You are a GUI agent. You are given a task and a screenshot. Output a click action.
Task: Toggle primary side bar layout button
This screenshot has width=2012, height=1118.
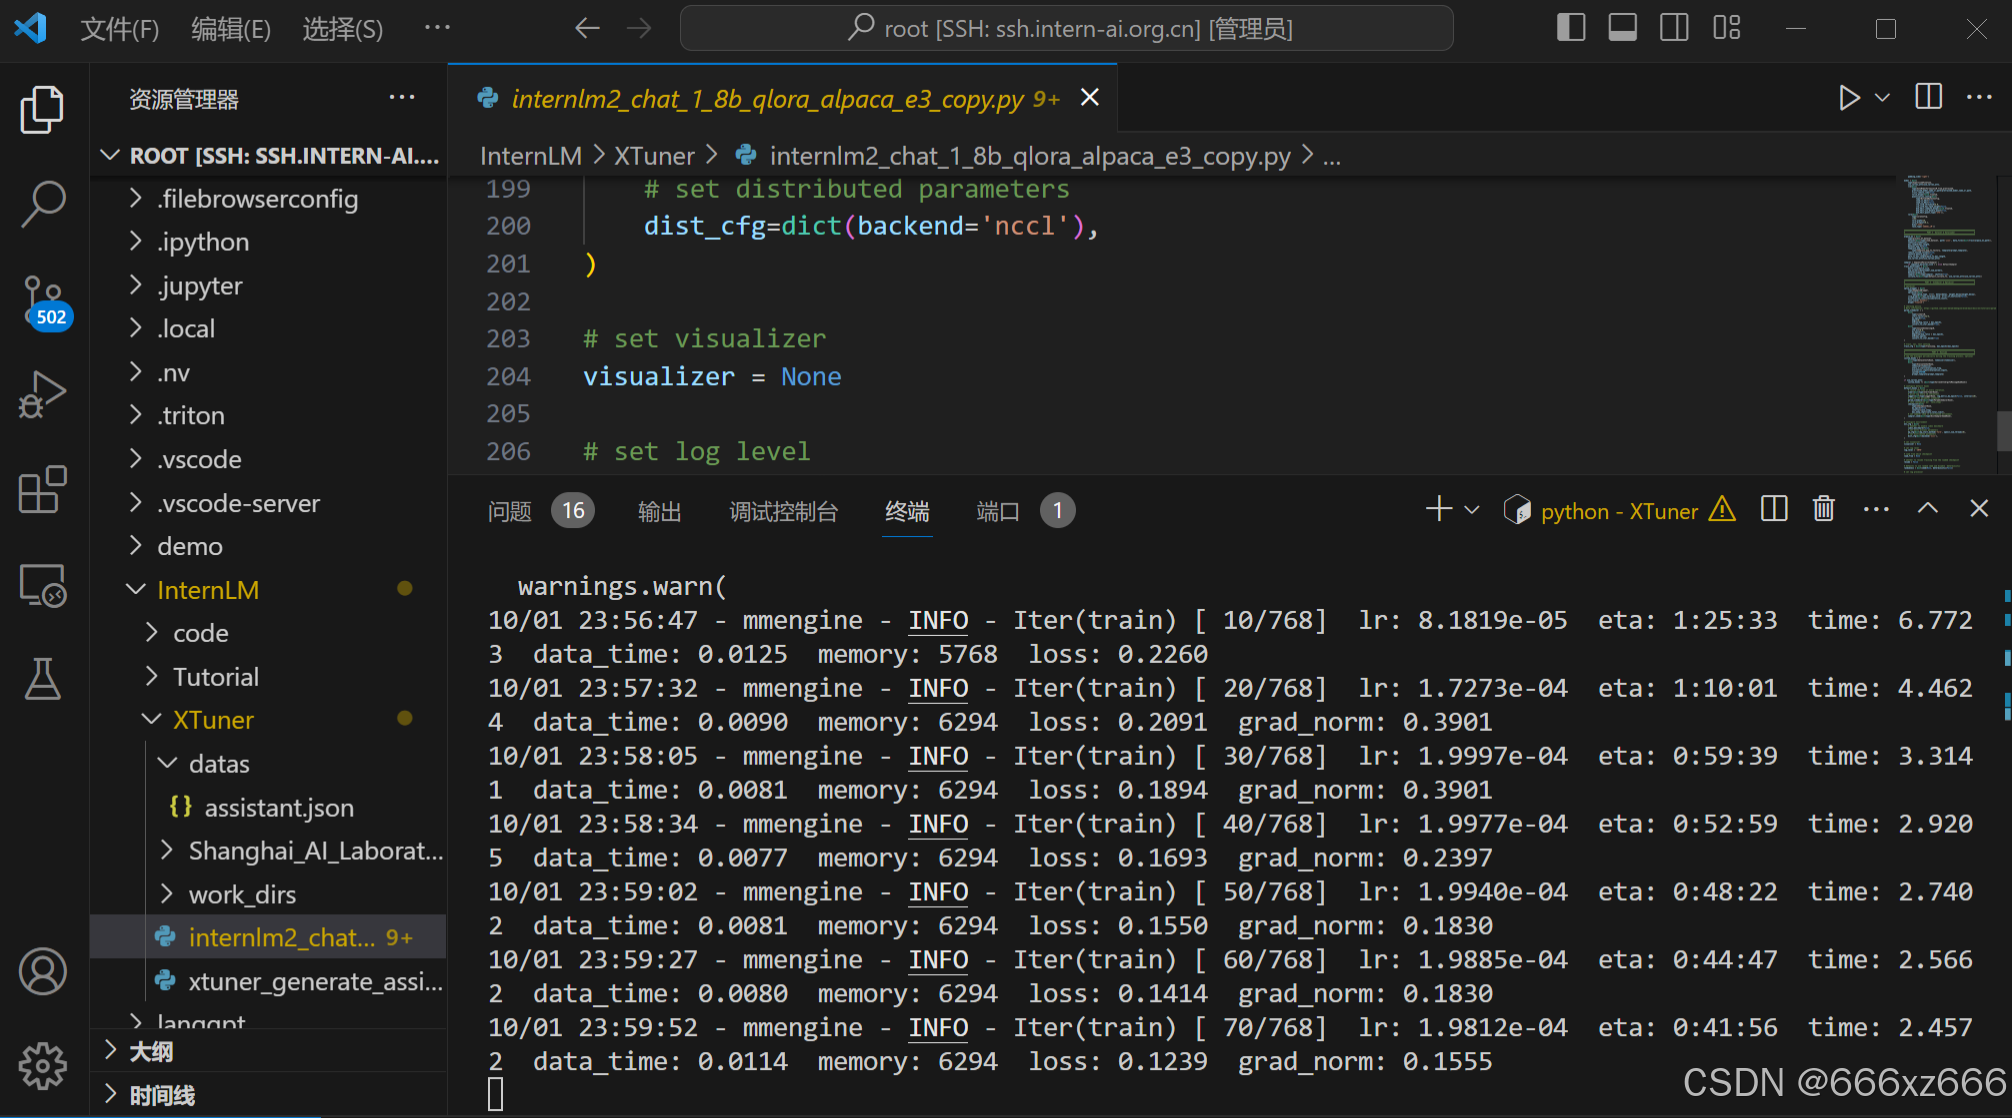(1571, 28)
